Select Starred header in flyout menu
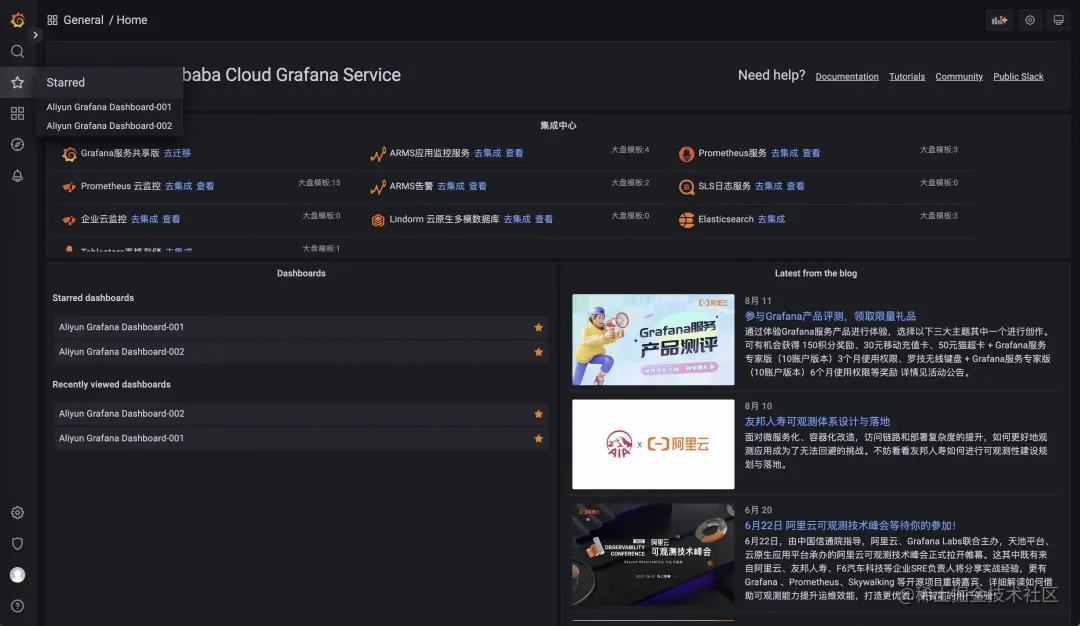This screenshot has height=626, width=1080. tap(65, 83)
